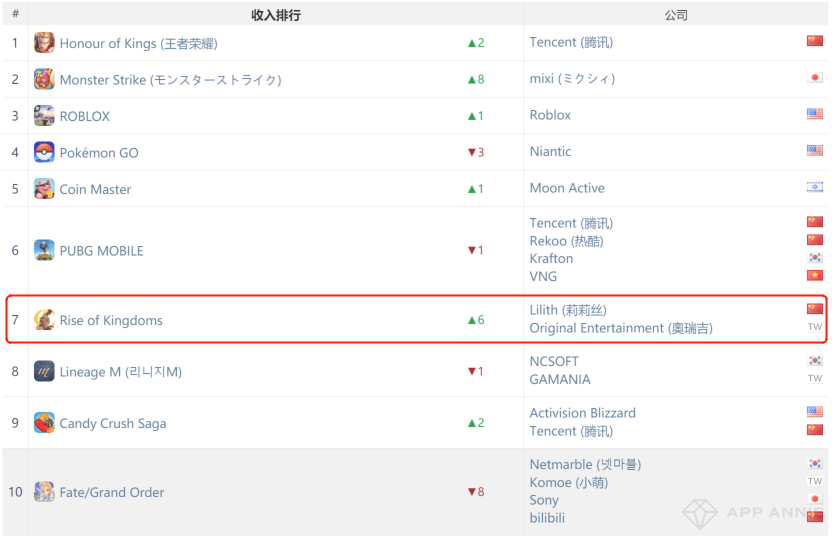Viewport: 832px width, 540px height.
Task: Click the Rise of Kingdoms app icon
Action: (x=44, y=320)
